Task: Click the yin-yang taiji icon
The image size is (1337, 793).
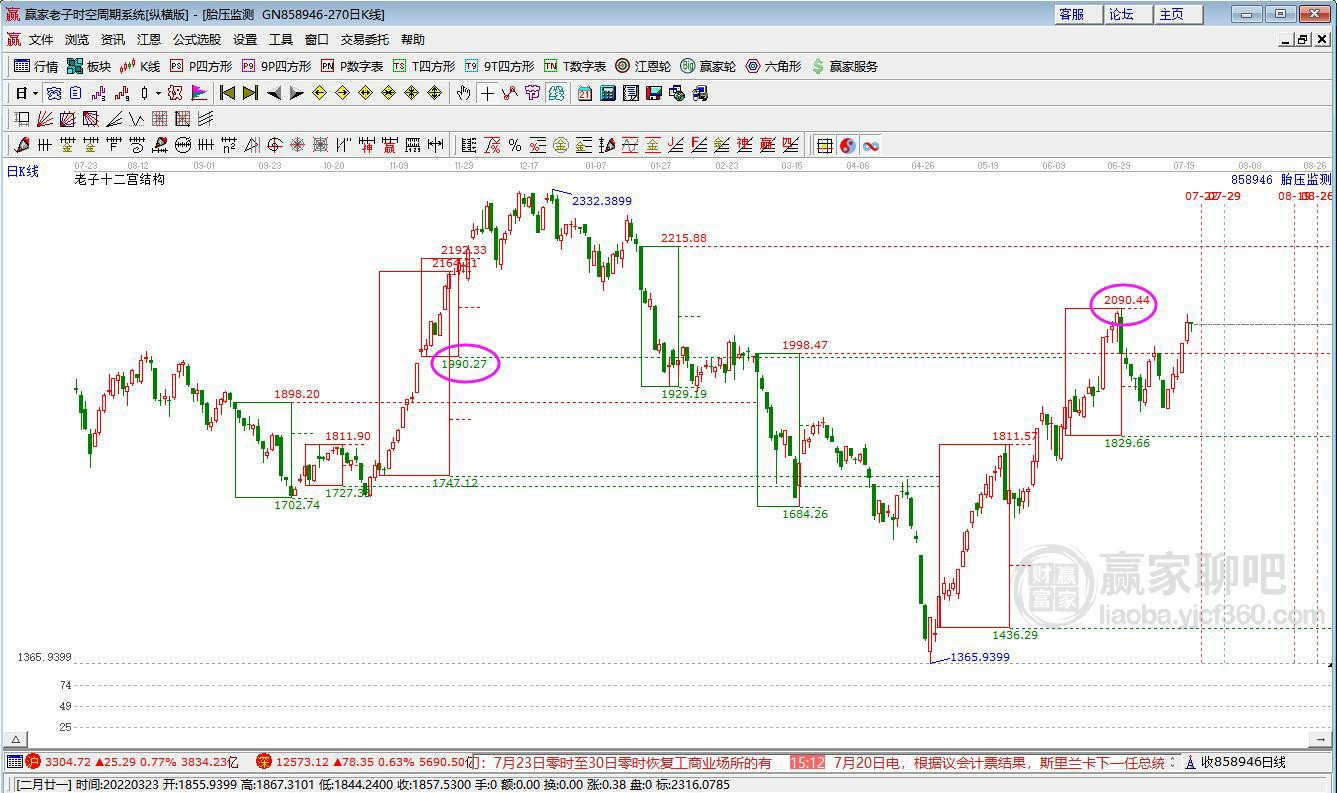Action: [848, 145]
